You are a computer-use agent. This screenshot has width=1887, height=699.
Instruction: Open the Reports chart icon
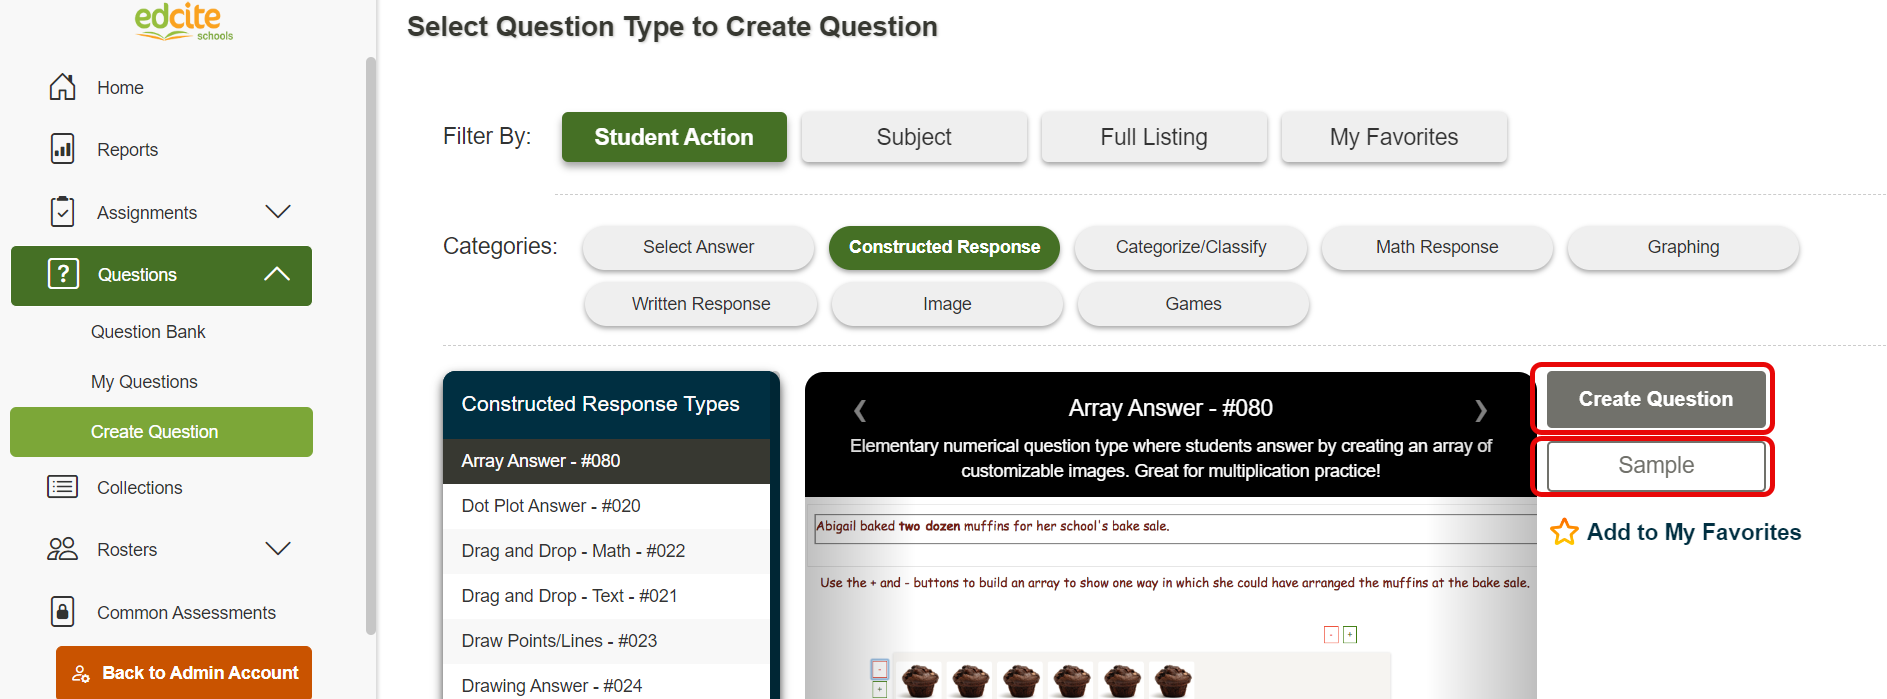62,149
